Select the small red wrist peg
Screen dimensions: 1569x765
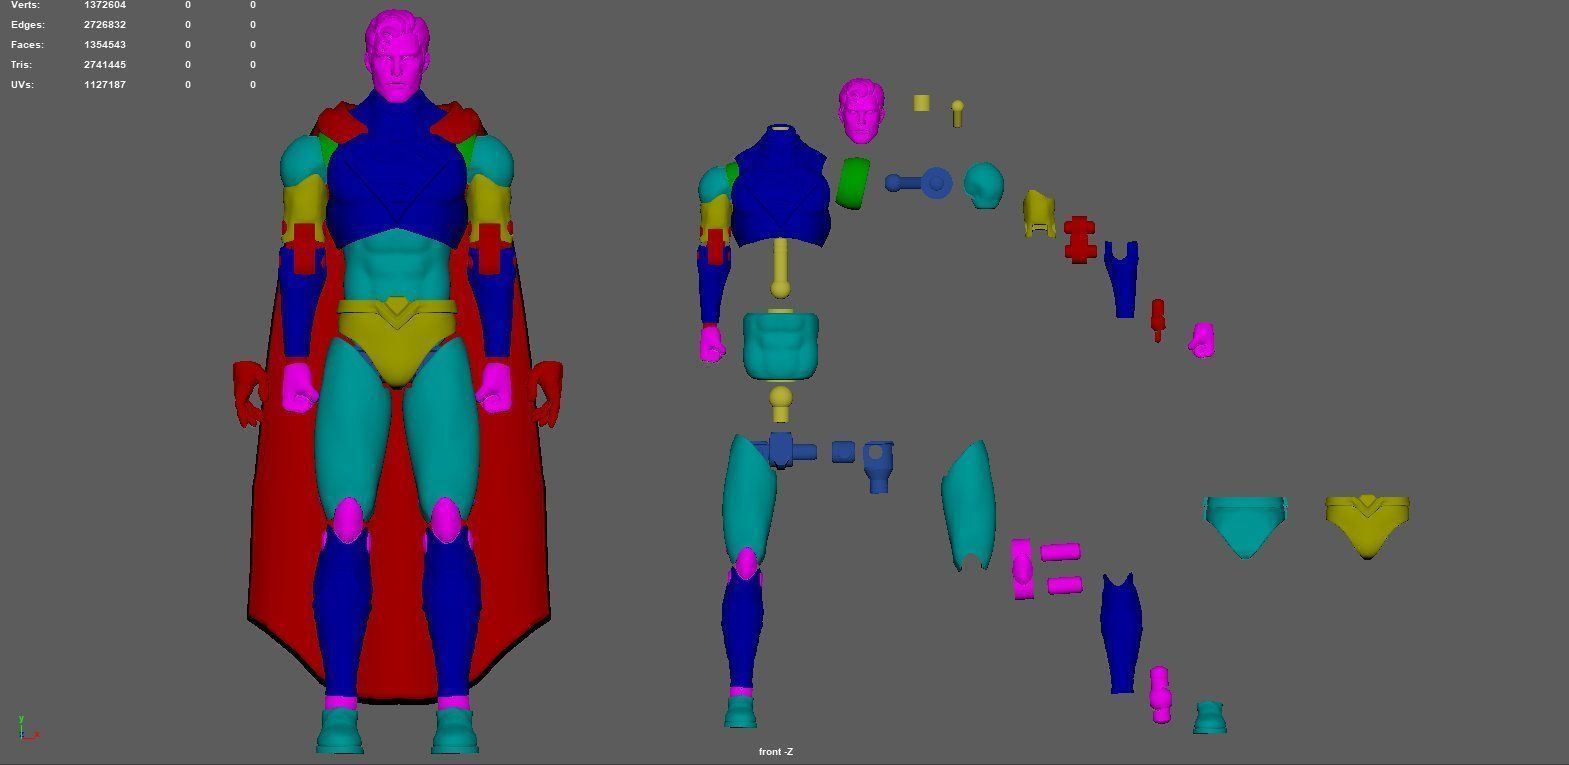pyautogui.click(x=1158, y=319)
